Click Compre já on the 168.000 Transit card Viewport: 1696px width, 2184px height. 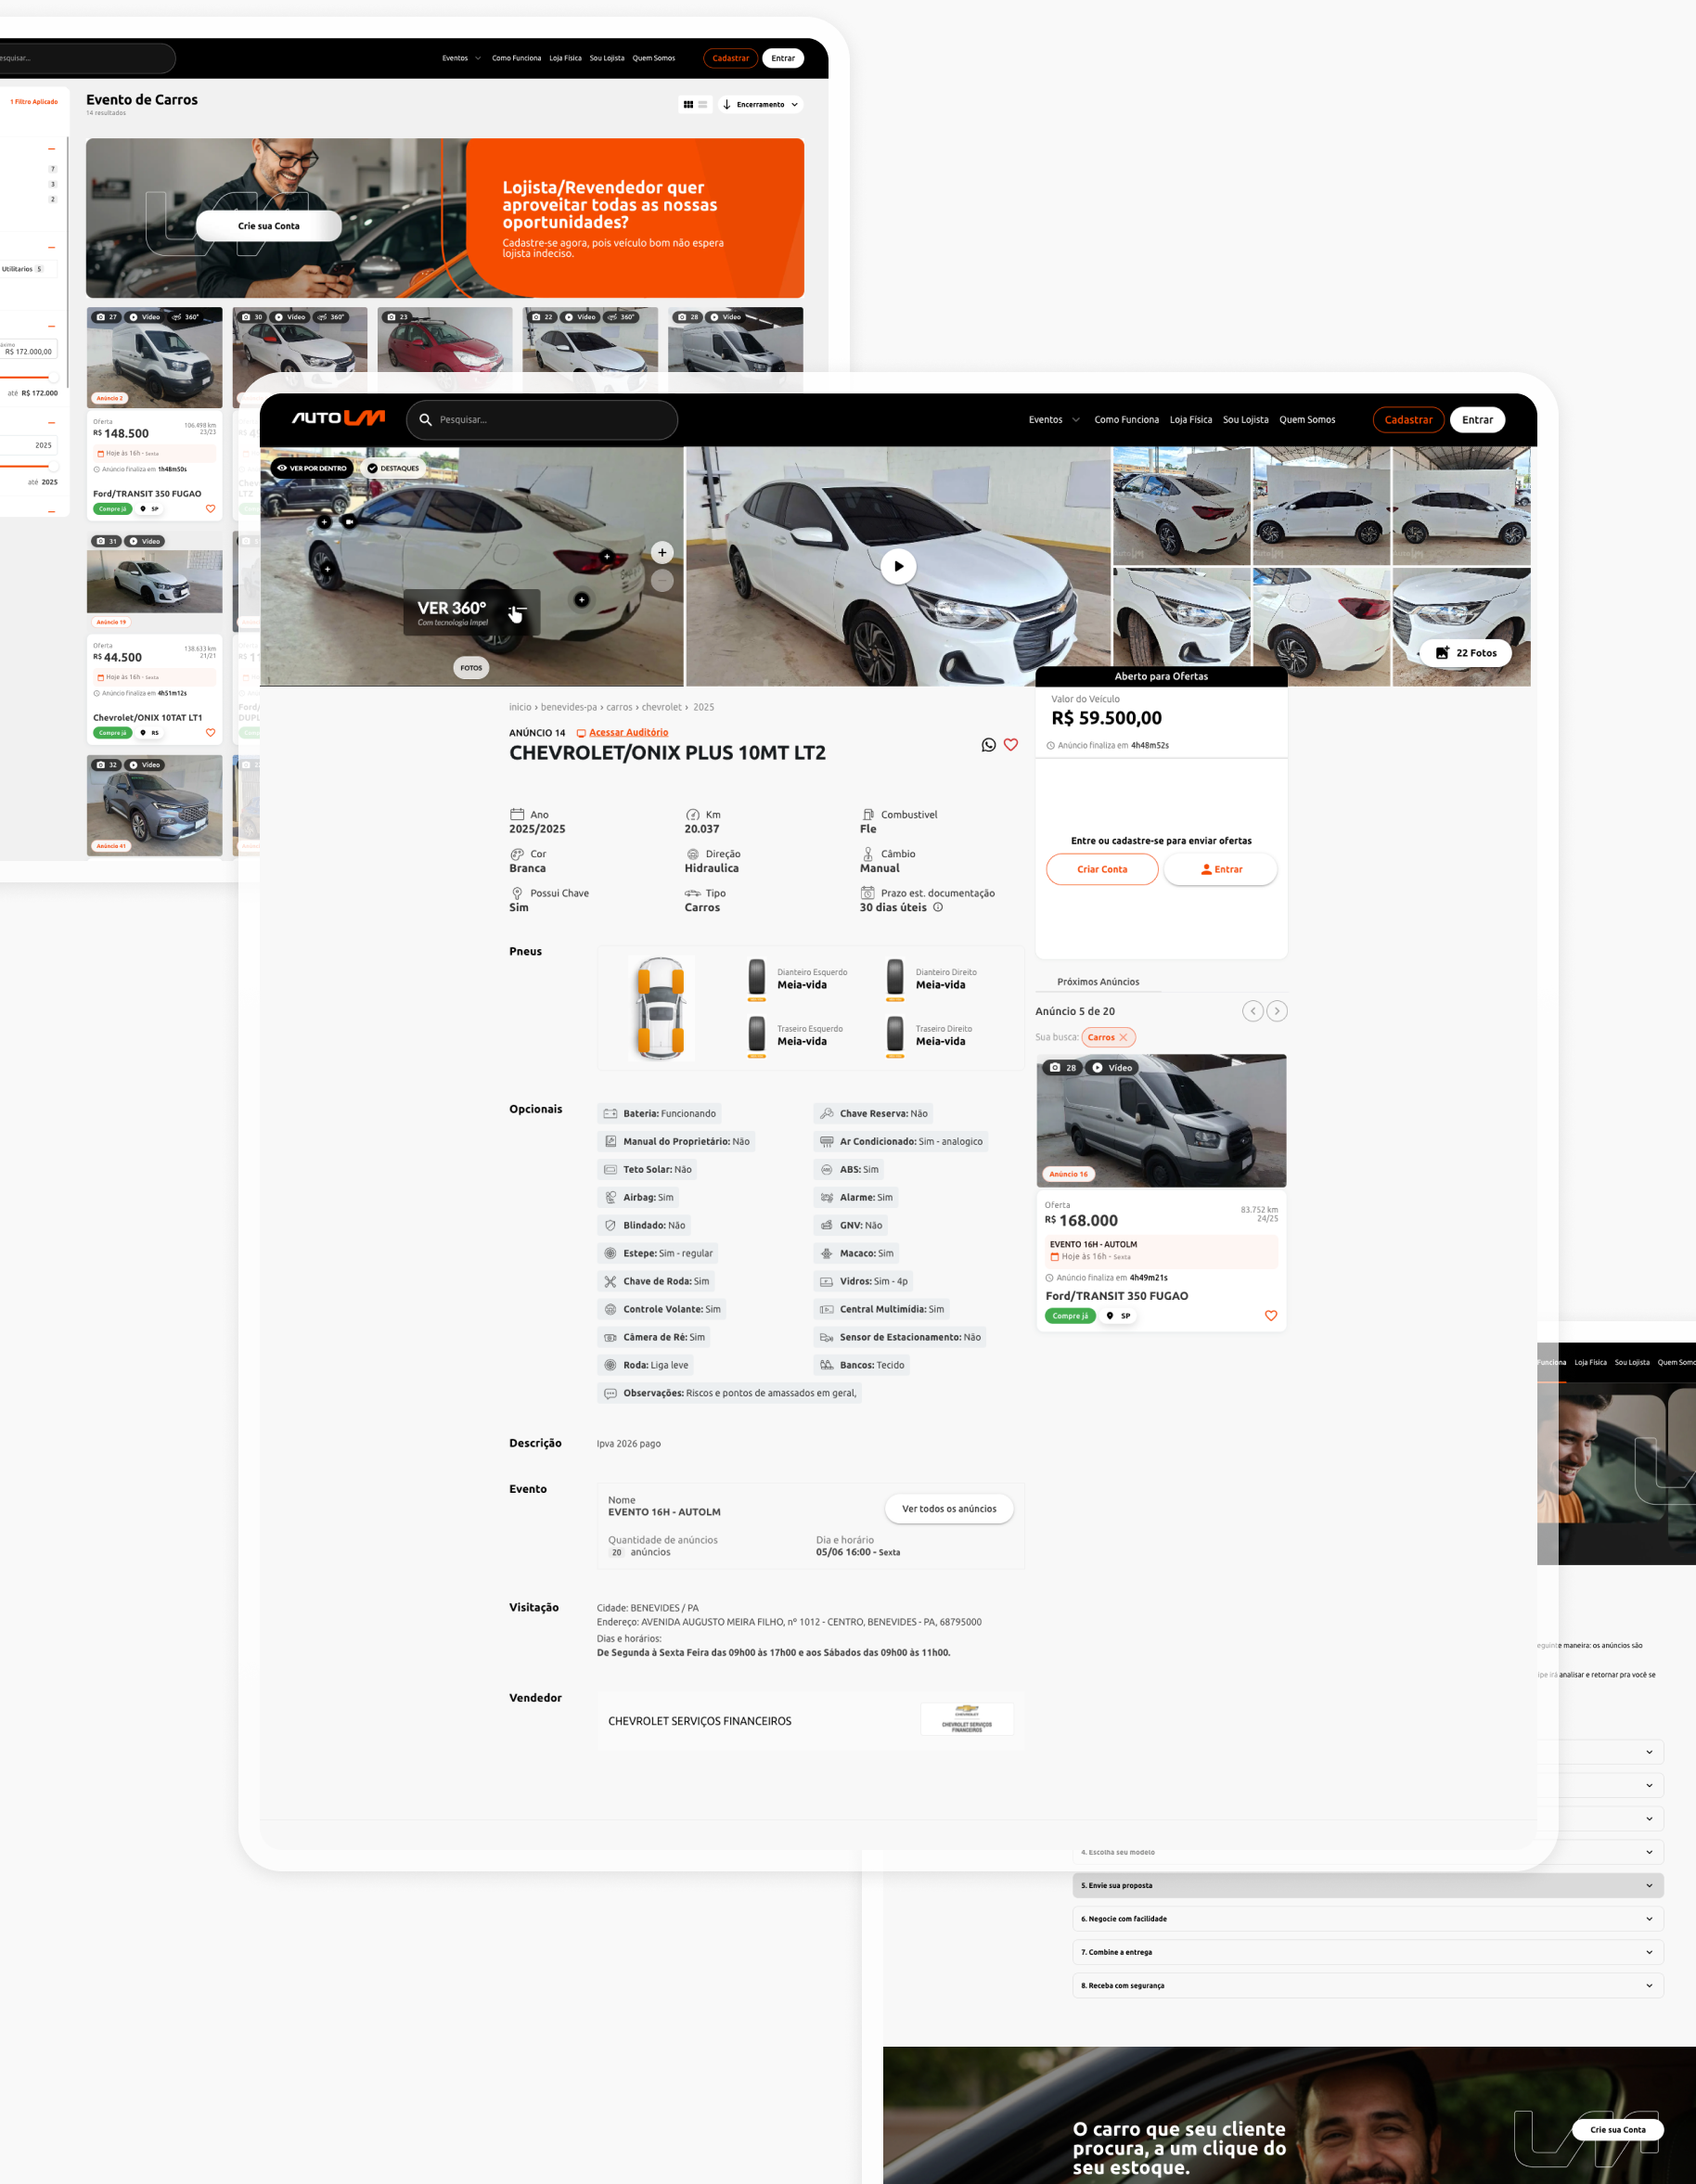[1070, 1316]
